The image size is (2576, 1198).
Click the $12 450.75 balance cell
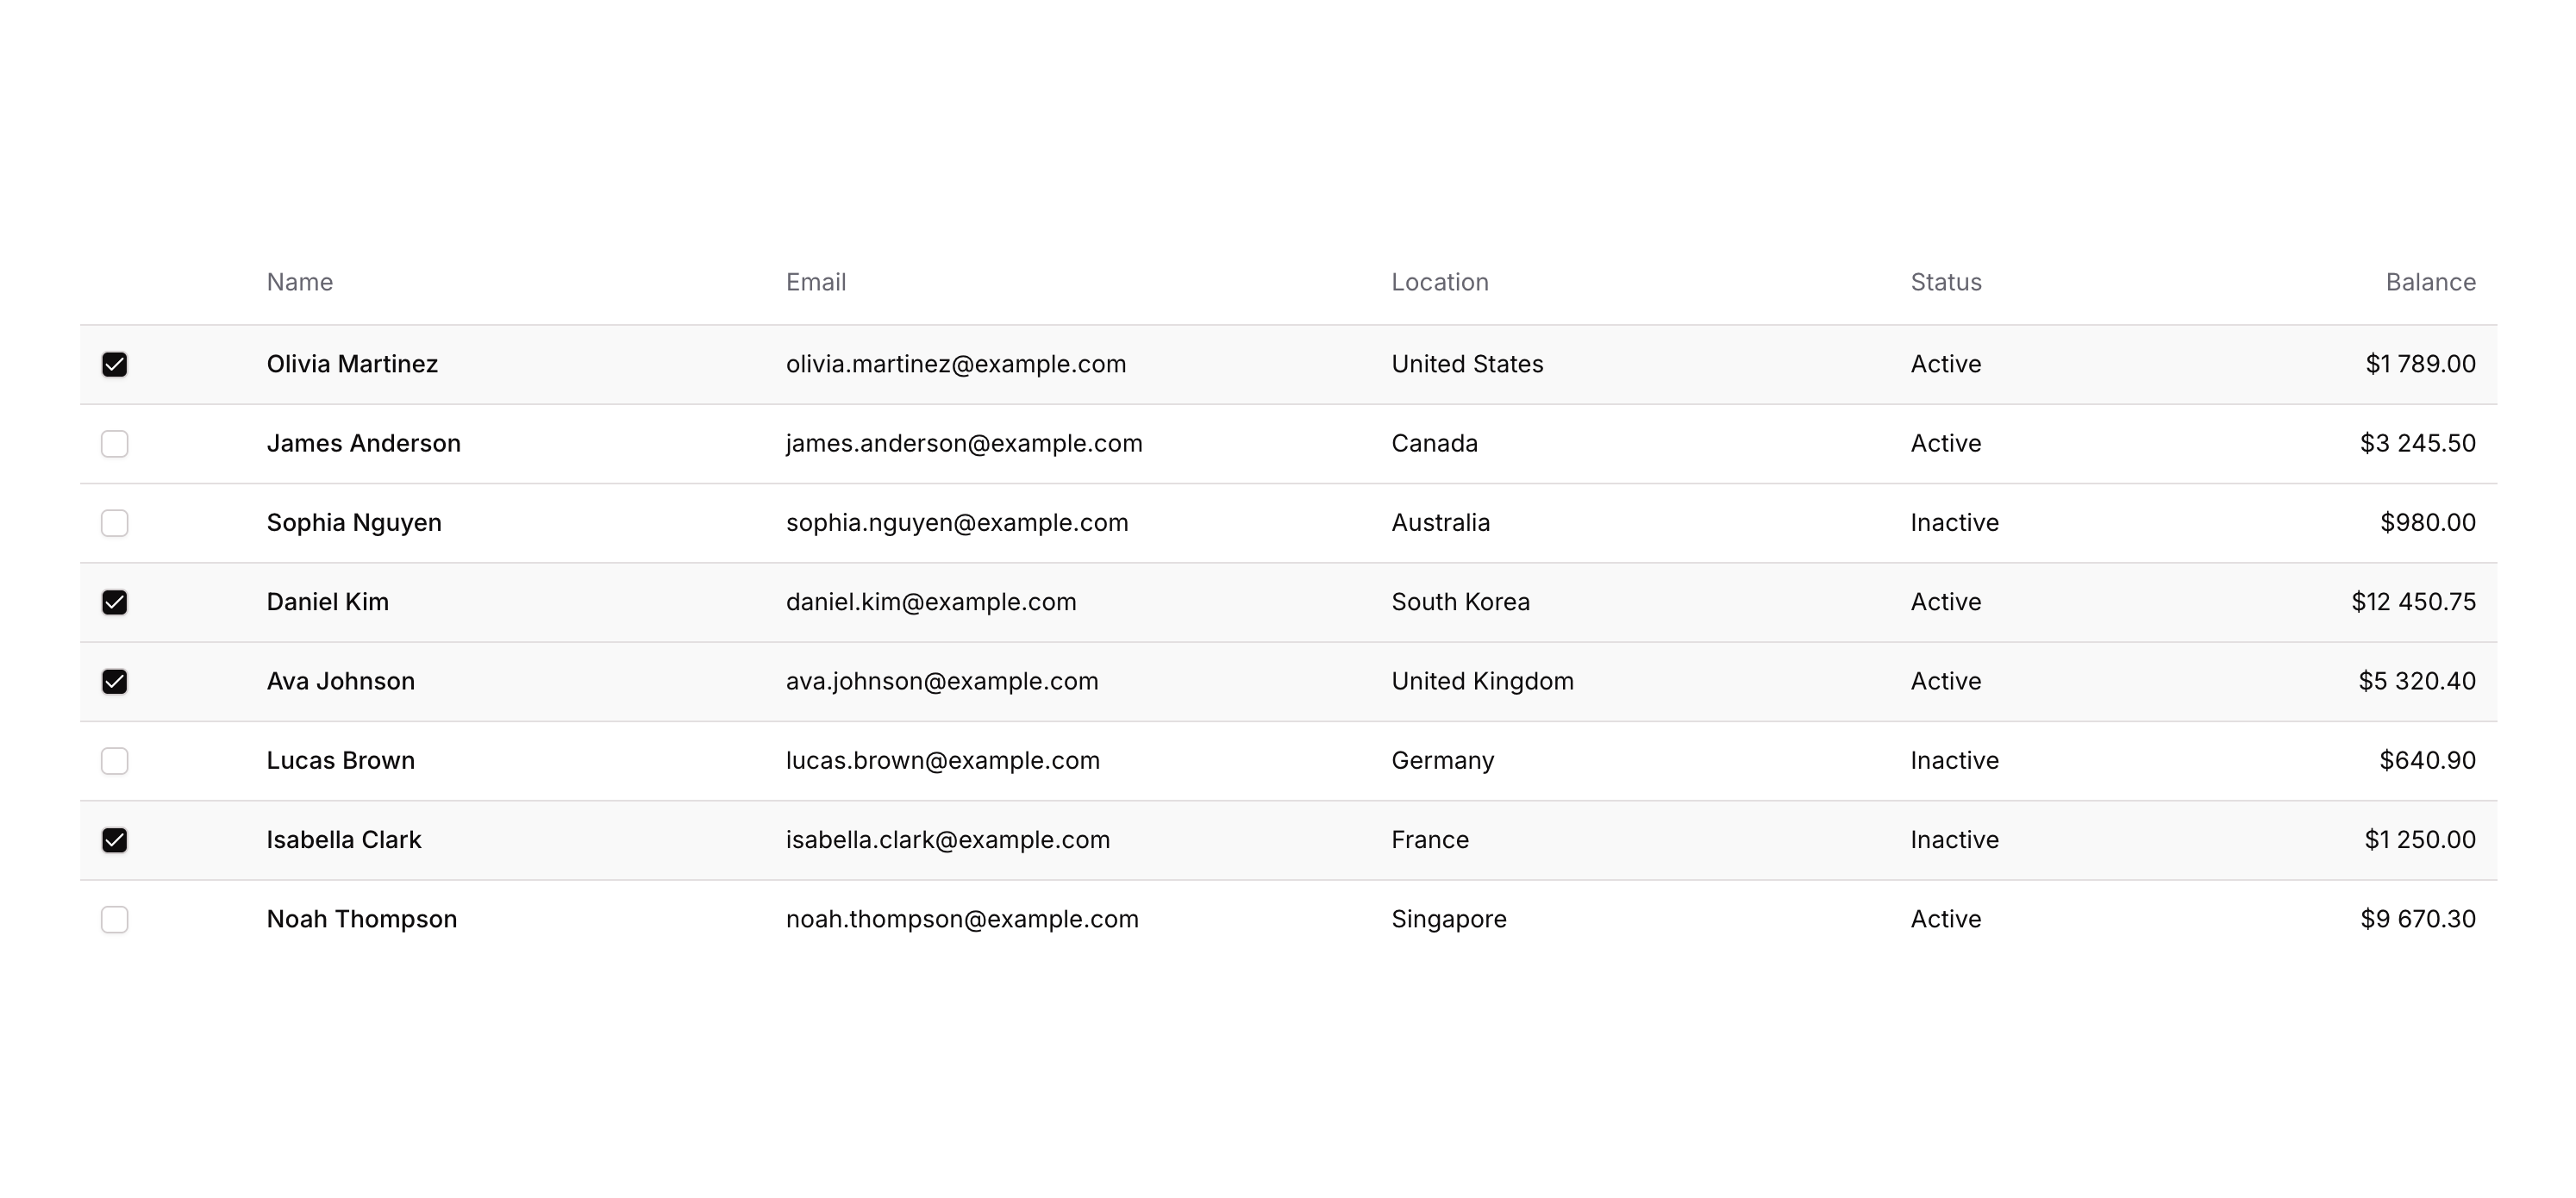[2413, 602]
